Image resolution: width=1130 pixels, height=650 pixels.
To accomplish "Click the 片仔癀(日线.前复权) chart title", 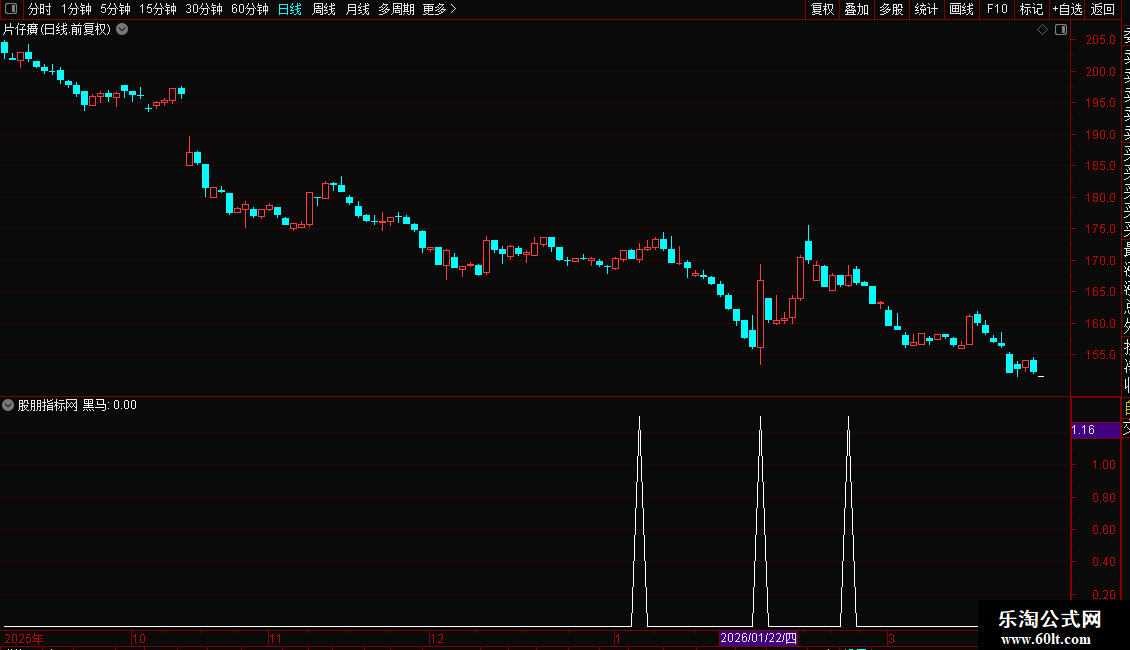I will coord(57,30).
